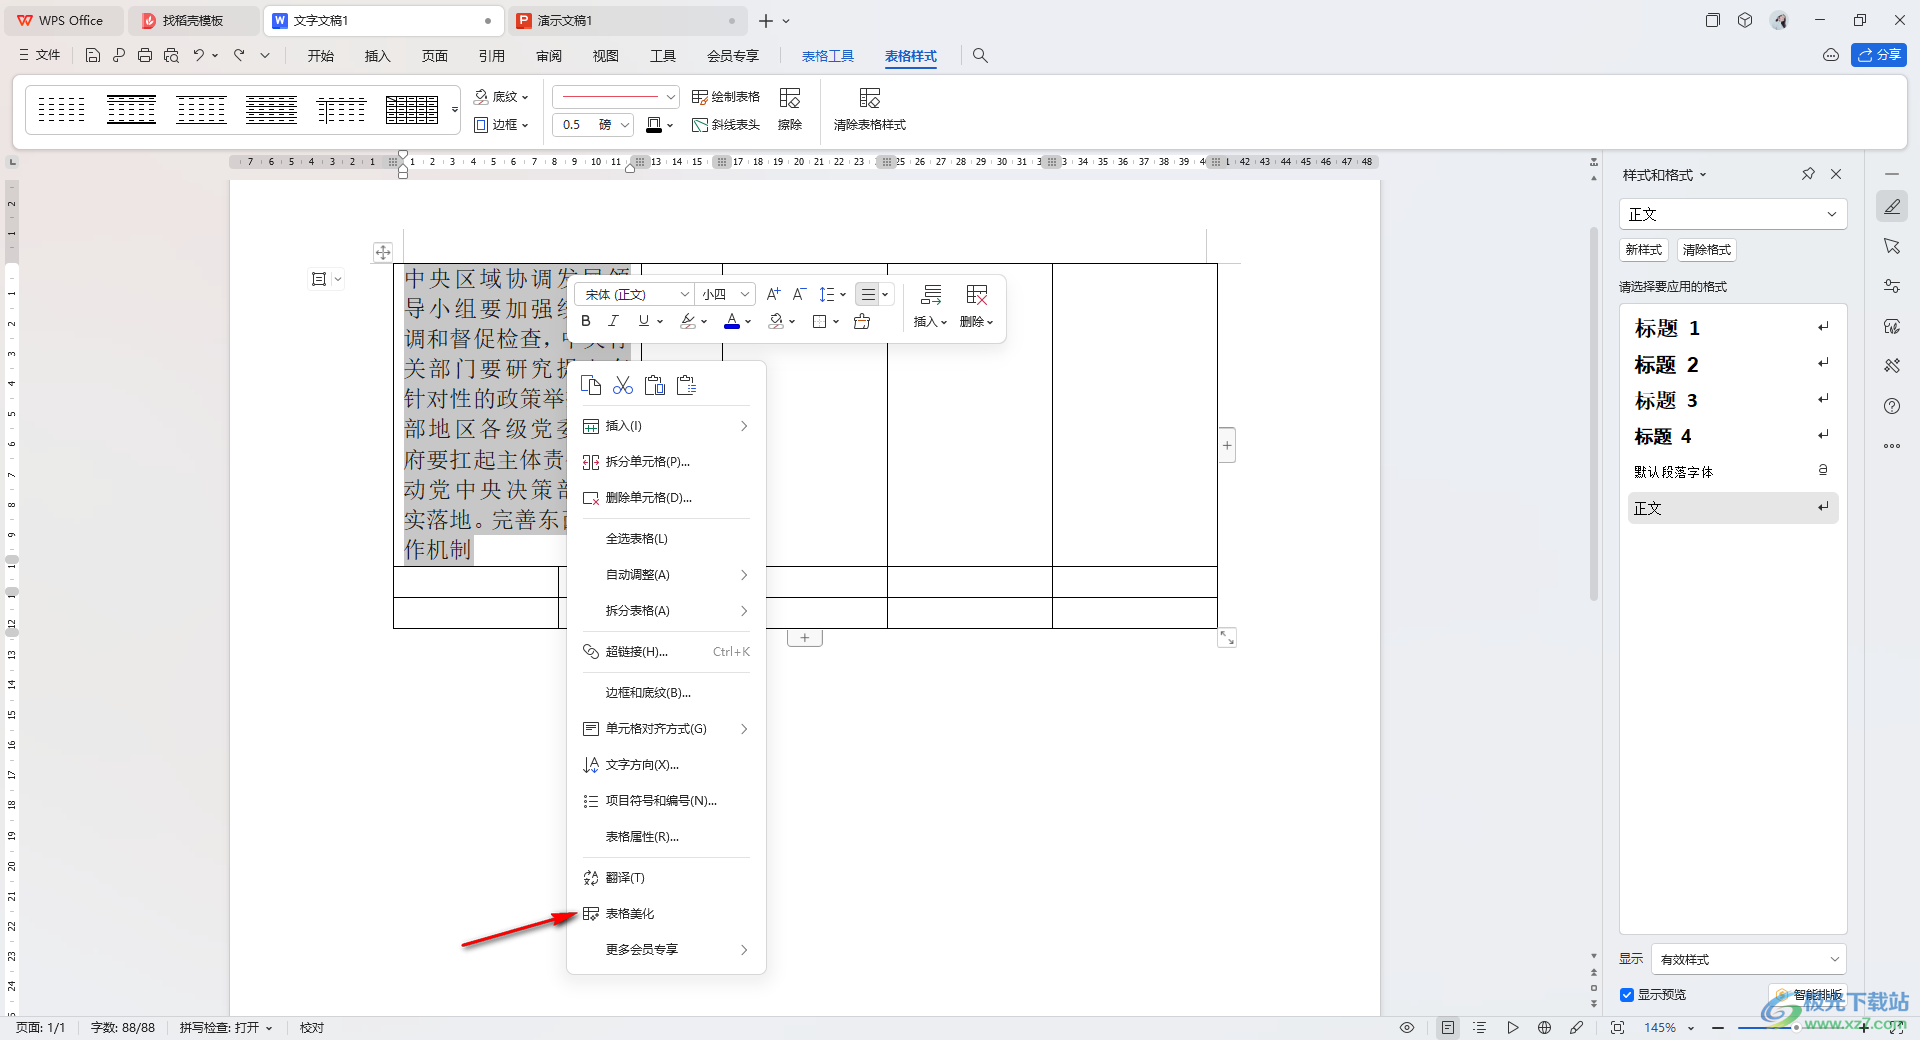Choose 表格美化 in the context menu
This screenshot has height=1040, width=1920.
630,913
